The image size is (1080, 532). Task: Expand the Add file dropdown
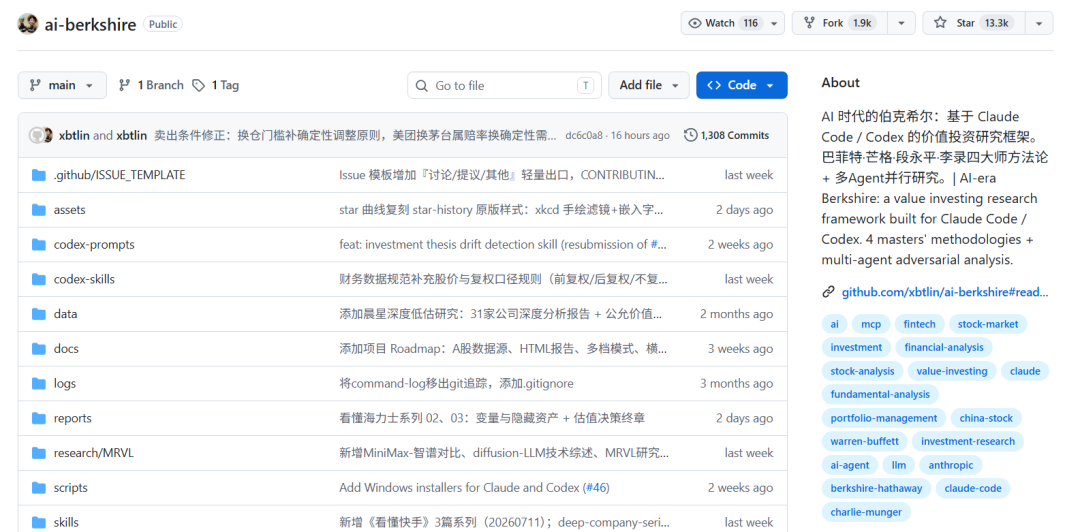(x=648, y=85)
